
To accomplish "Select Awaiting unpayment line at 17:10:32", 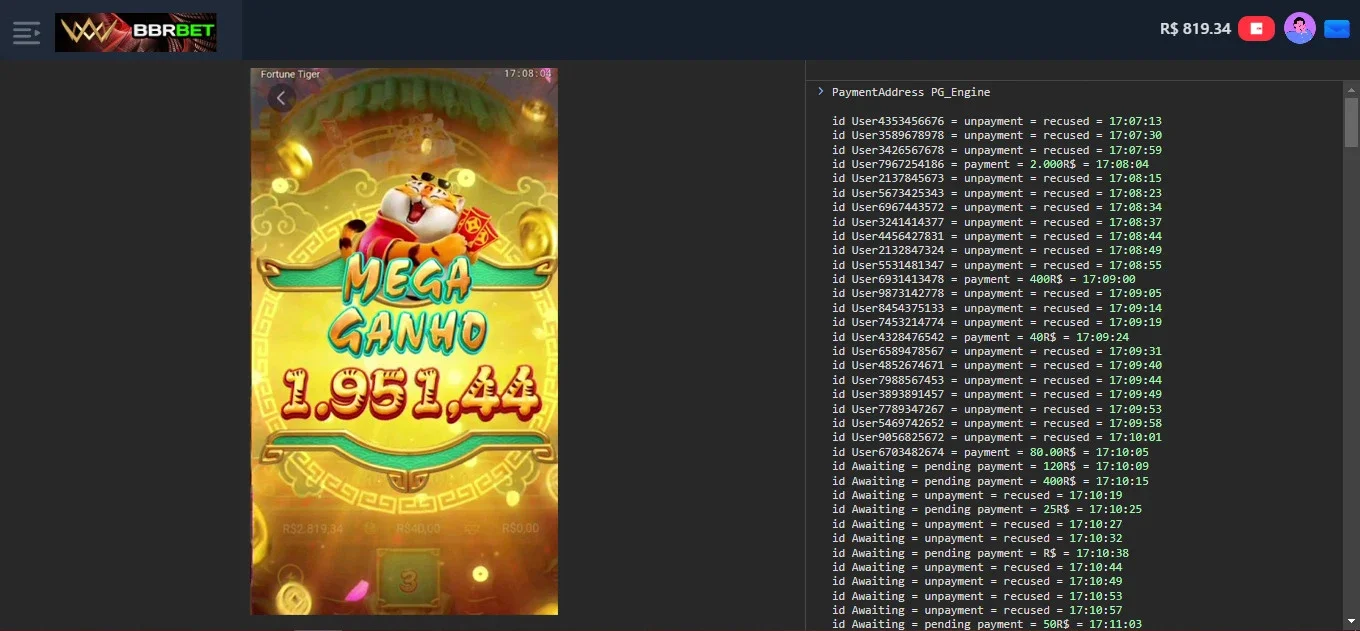I will point(977,538).
